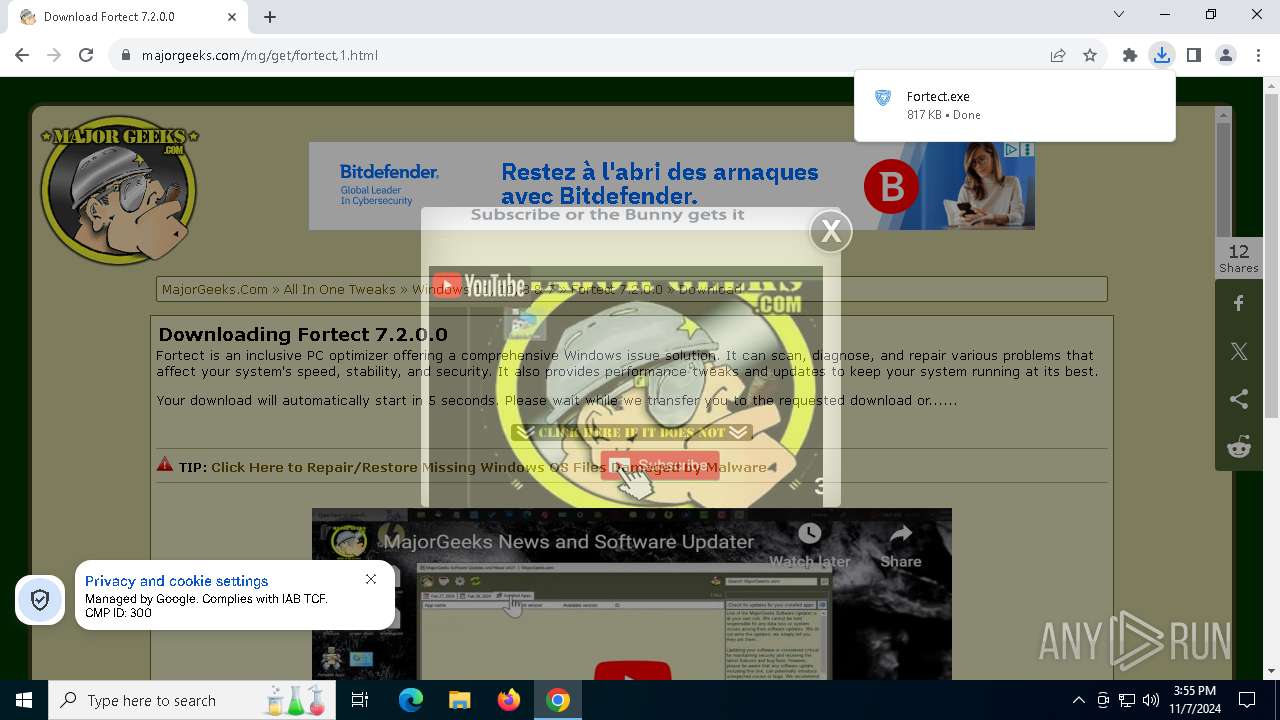Screen dimensions: 1280x720
Task: Open the Chrome profile avatar
Action: click(1226, 55)
